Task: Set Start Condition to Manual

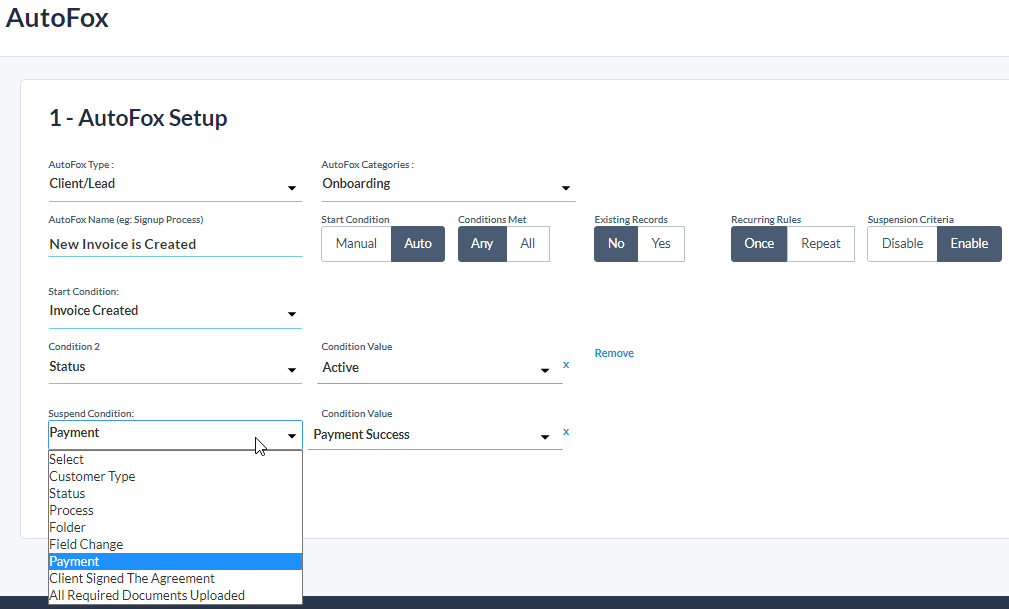Action: coord(356,244)
